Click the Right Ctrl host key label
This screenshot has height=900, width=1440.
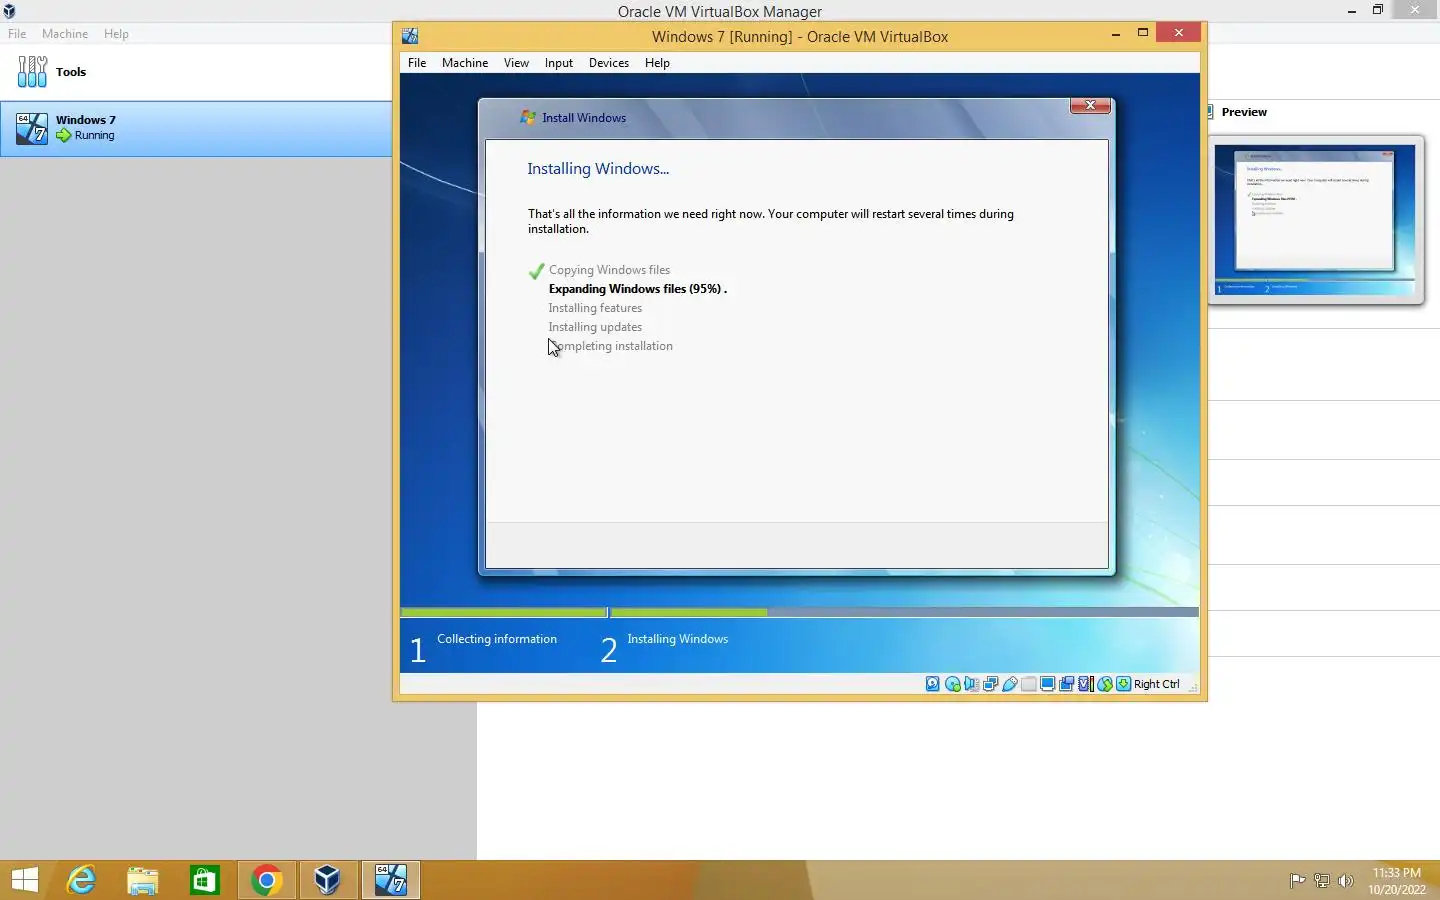coord(1157,684)
